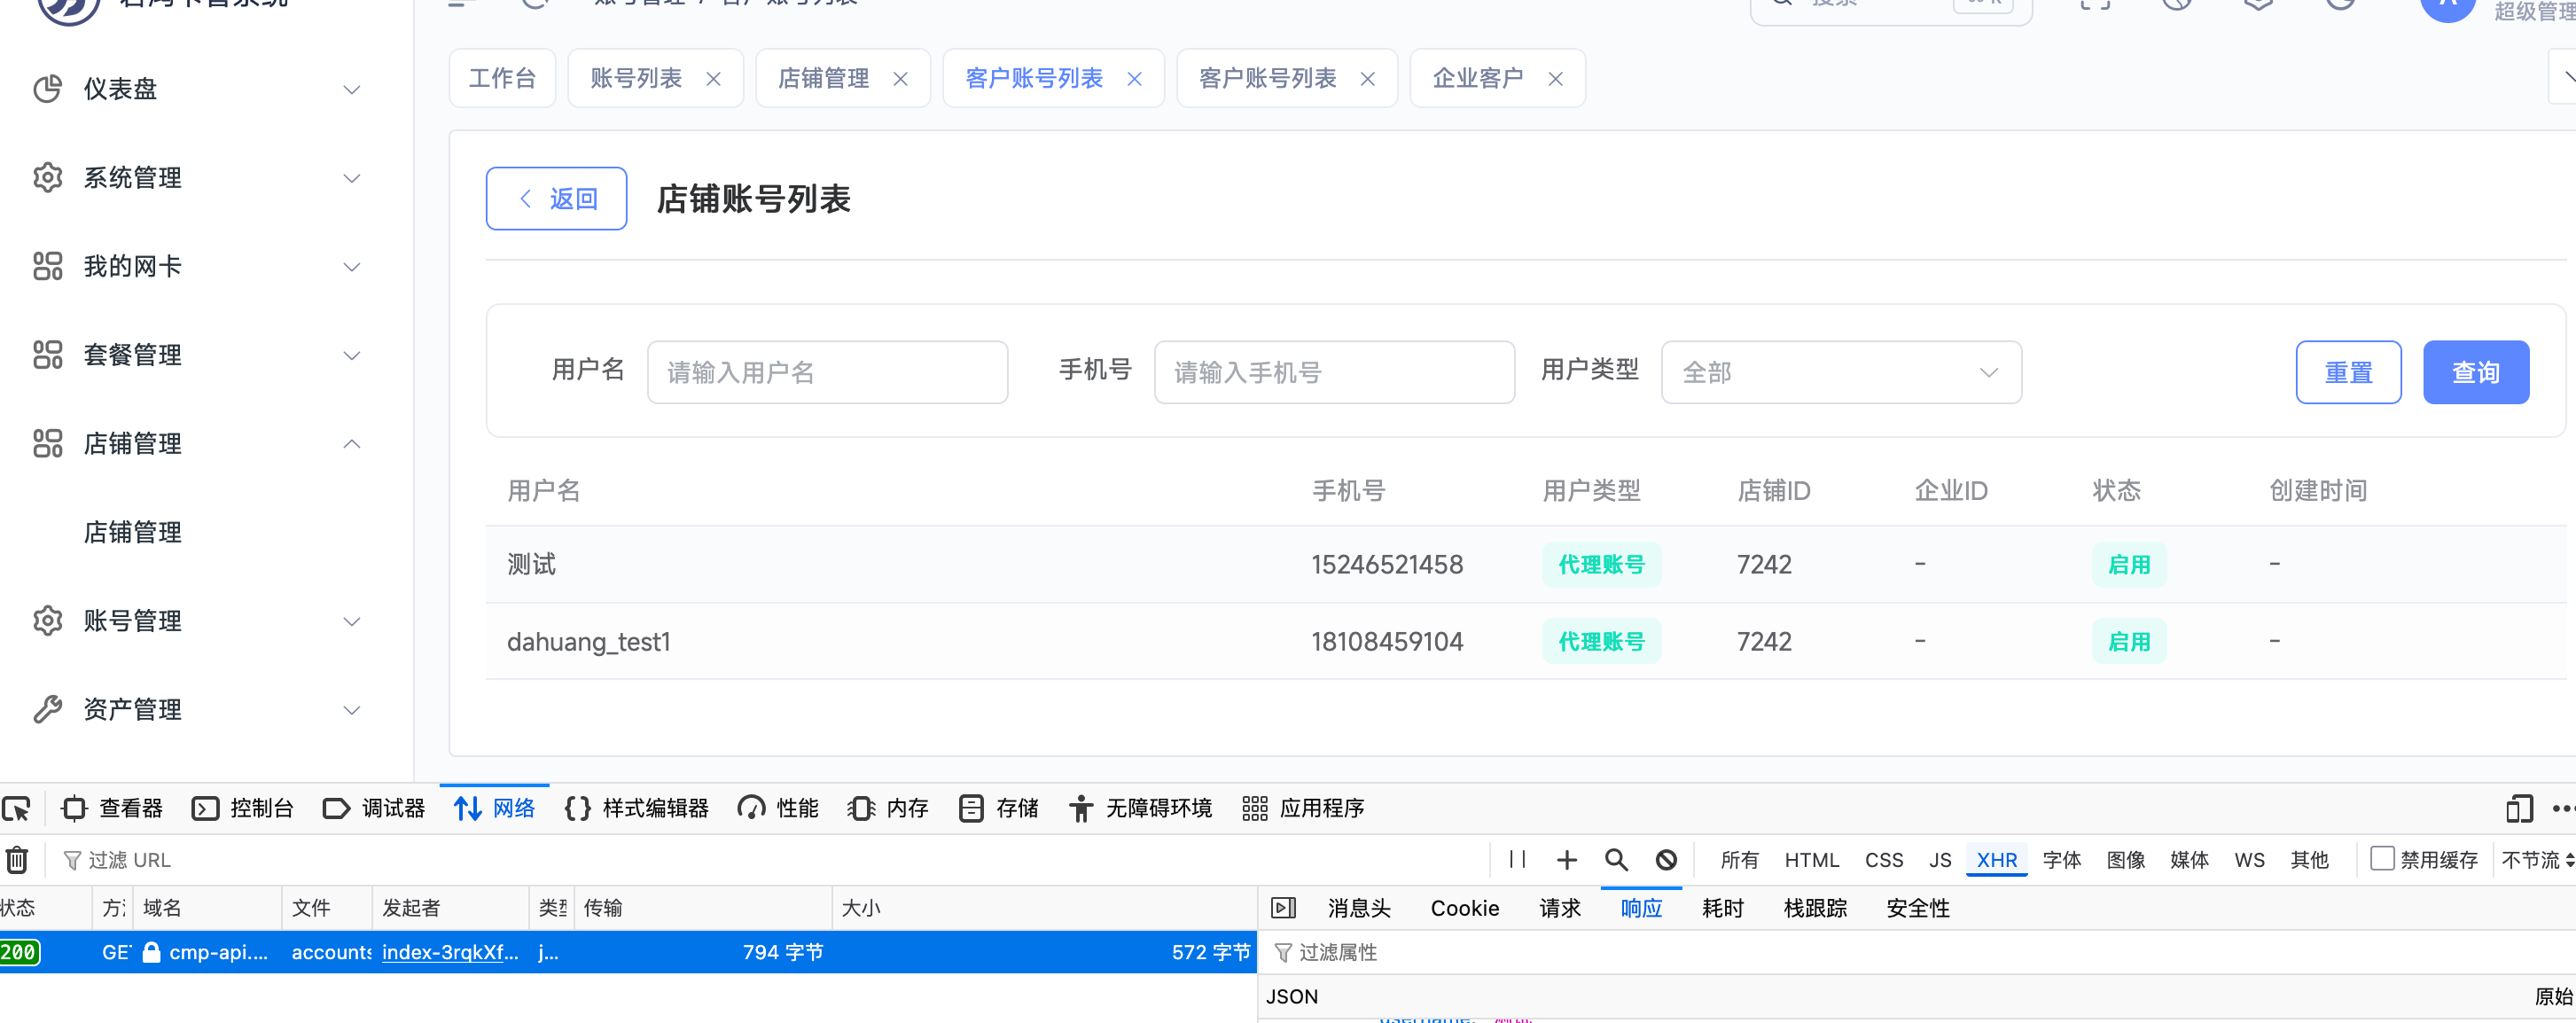Click the 查询 button

pyautogui.click(x=2475, y=373)
